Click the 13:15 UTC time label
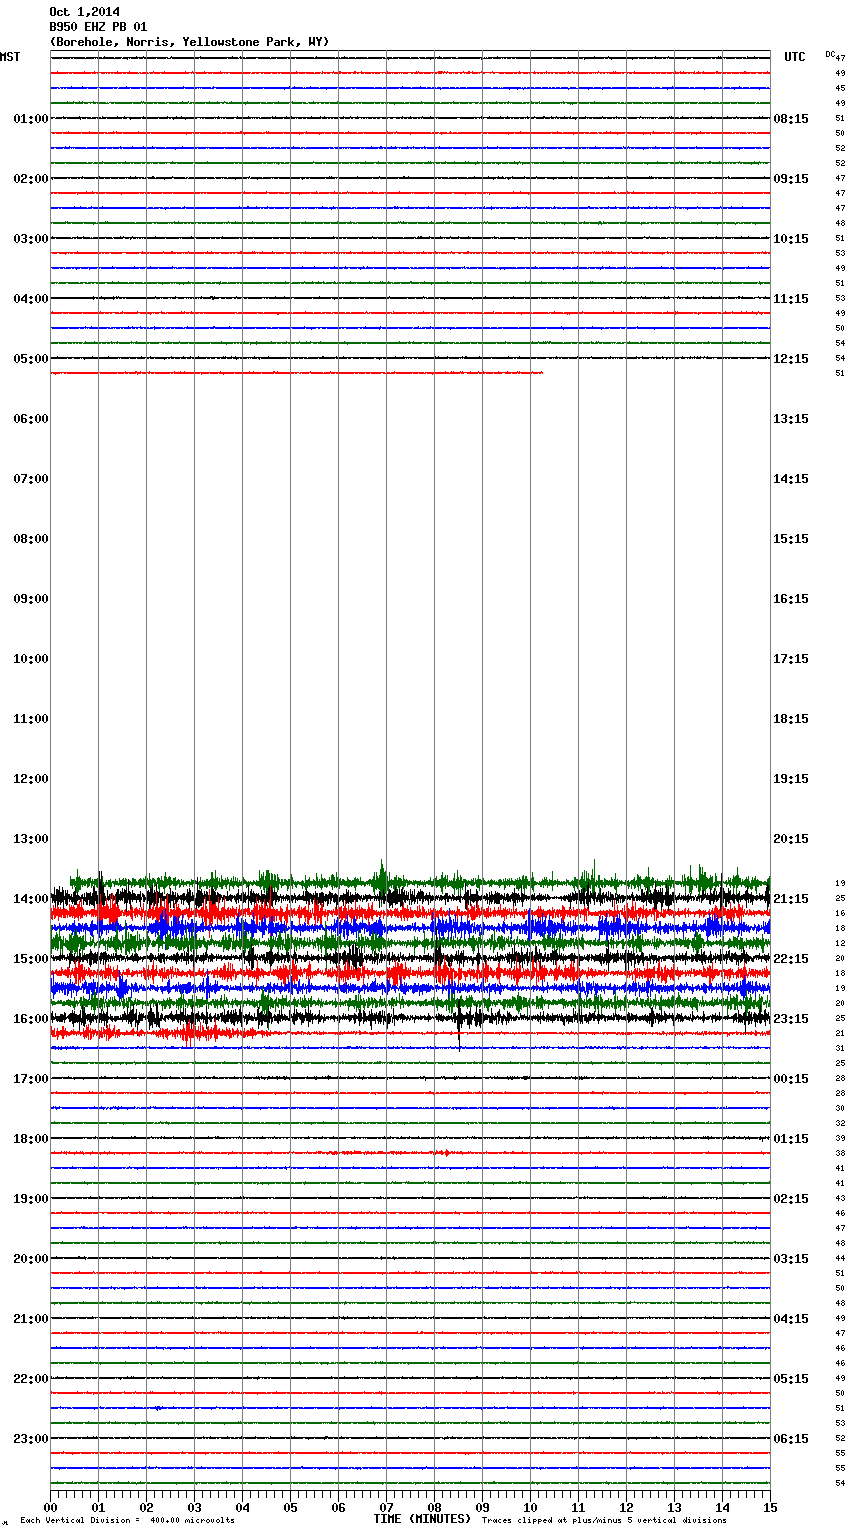This screenshot has height=1534, width=850. (791, 419)
